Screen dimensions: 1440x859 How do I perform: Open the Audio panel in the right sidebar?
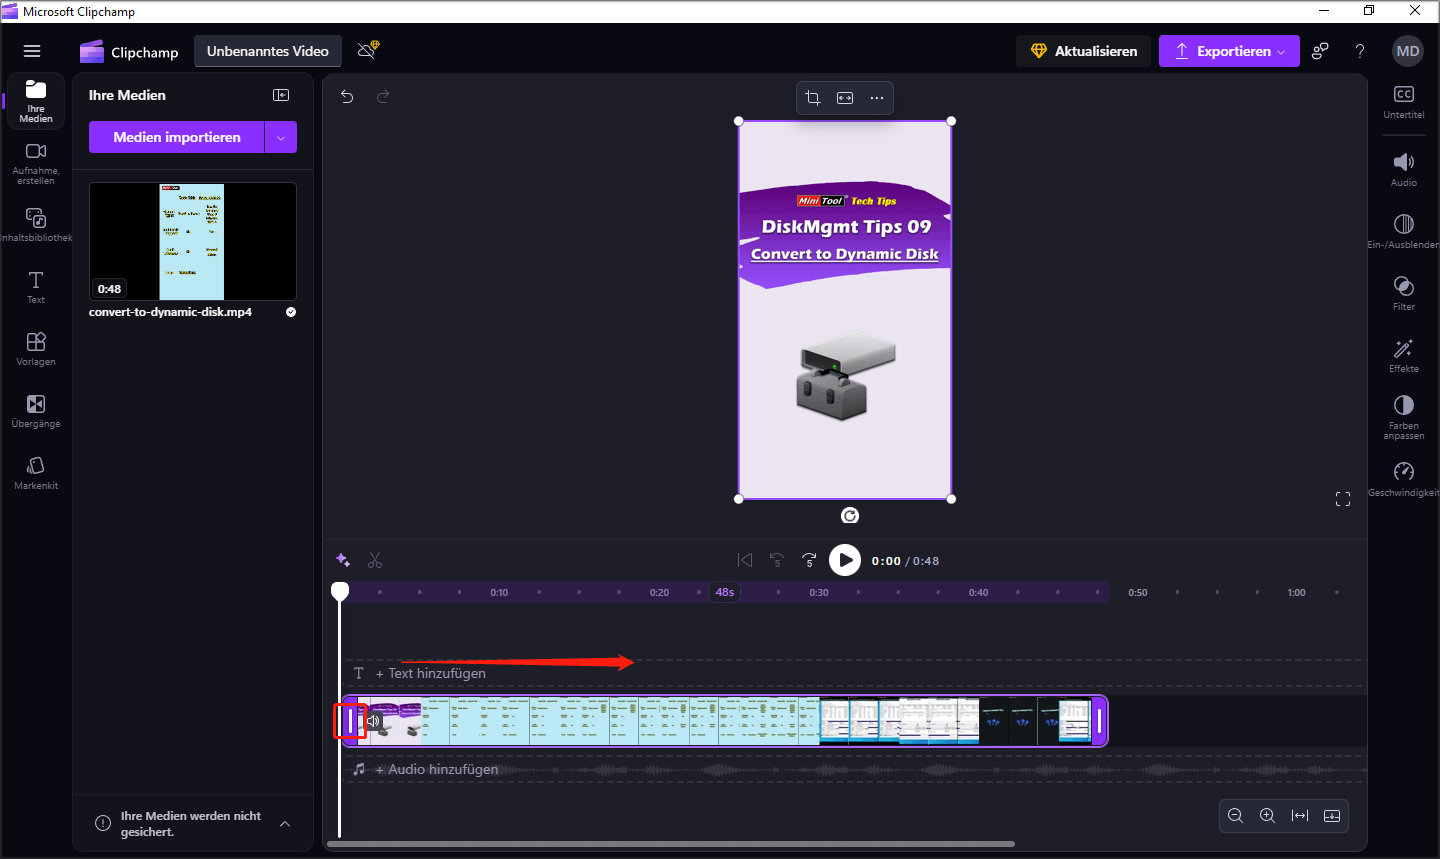(x=1403, y=168)
